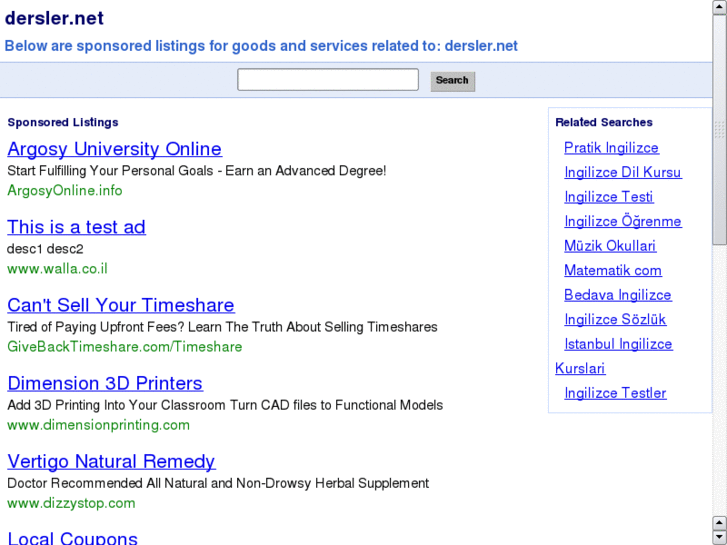Open the Dimension 3D Printers link

click(x=105, y=383)
